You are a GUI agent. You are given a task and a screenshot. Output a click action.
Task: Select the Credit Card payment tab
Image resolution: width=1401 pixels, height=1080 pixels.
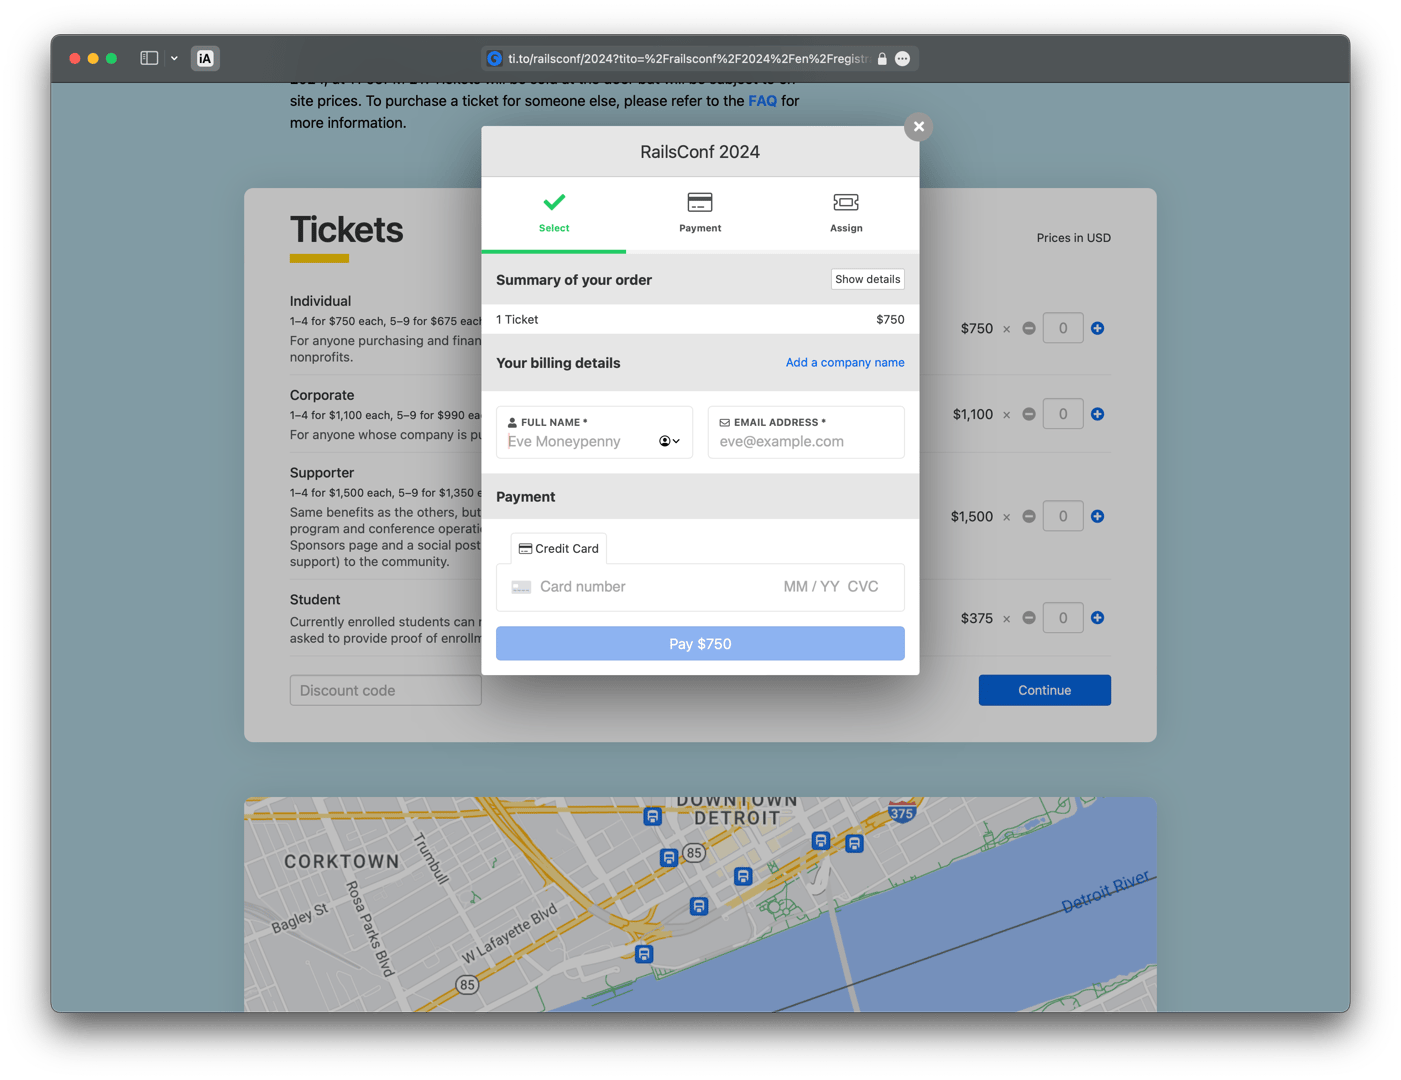pos(559,548)
